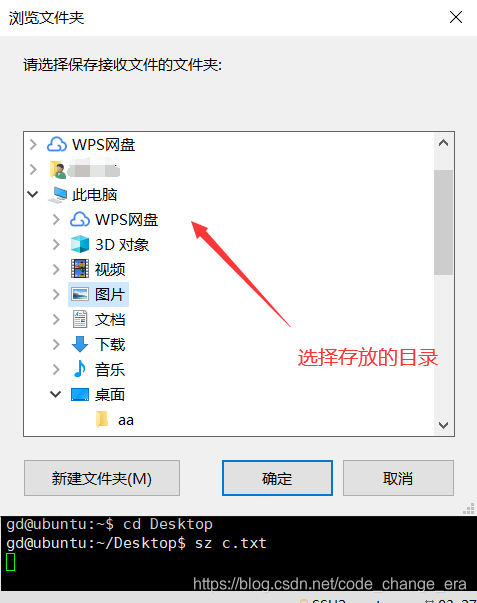
Task: Select the top-level WPS网盘 cloud icon
Action: [x=57, y=145]
